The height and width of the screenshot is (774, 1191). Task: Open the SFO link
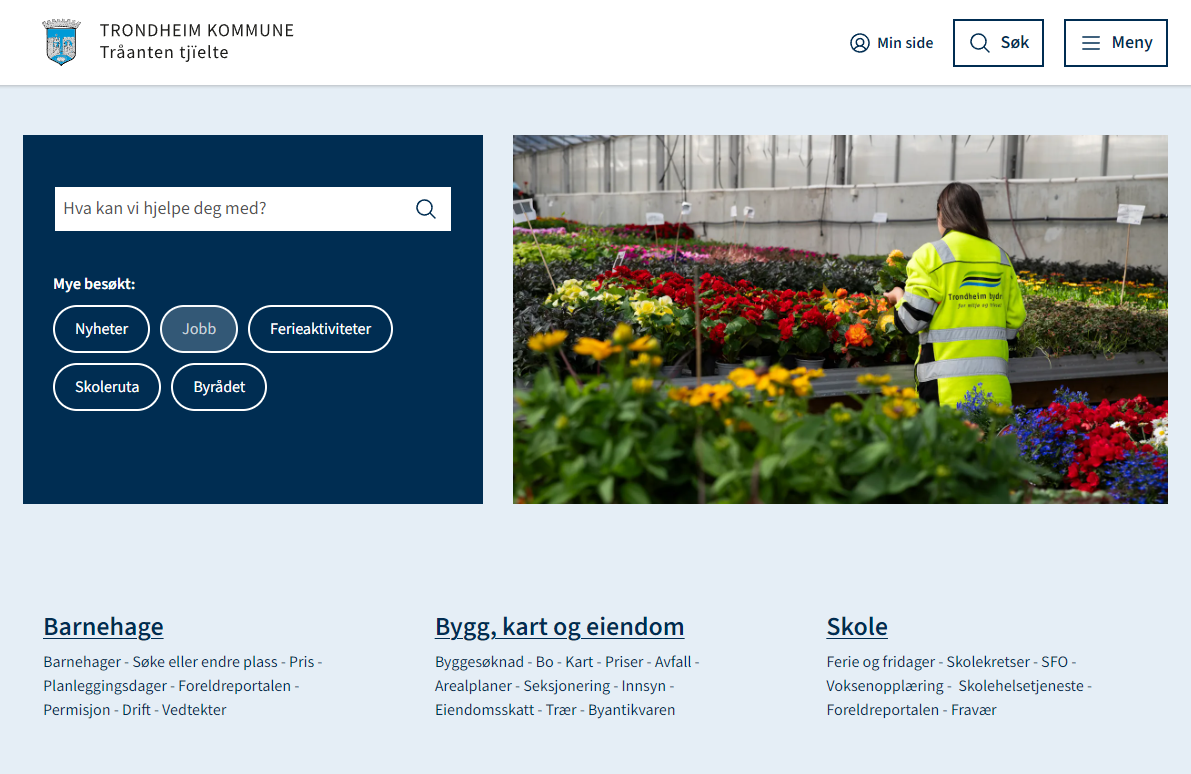[1054, 662]
